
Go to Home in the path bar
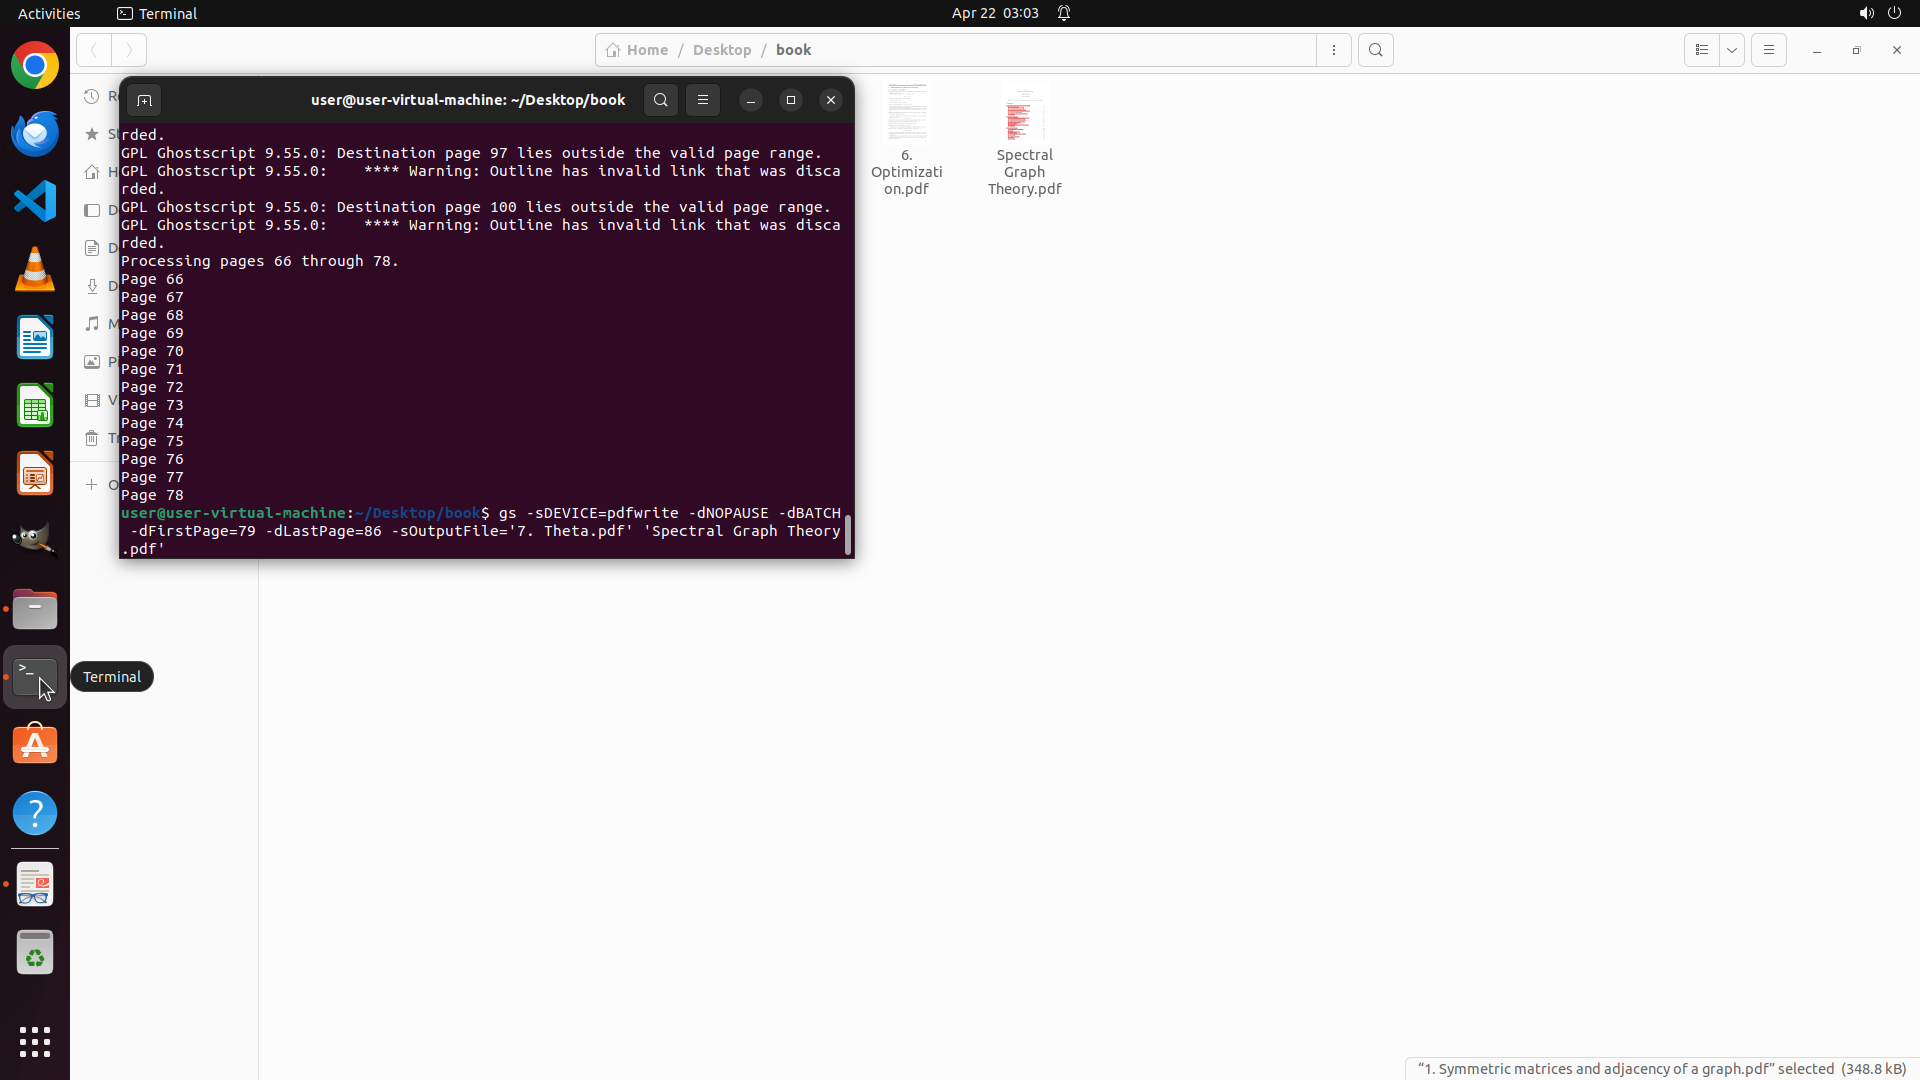click(637, 50)
